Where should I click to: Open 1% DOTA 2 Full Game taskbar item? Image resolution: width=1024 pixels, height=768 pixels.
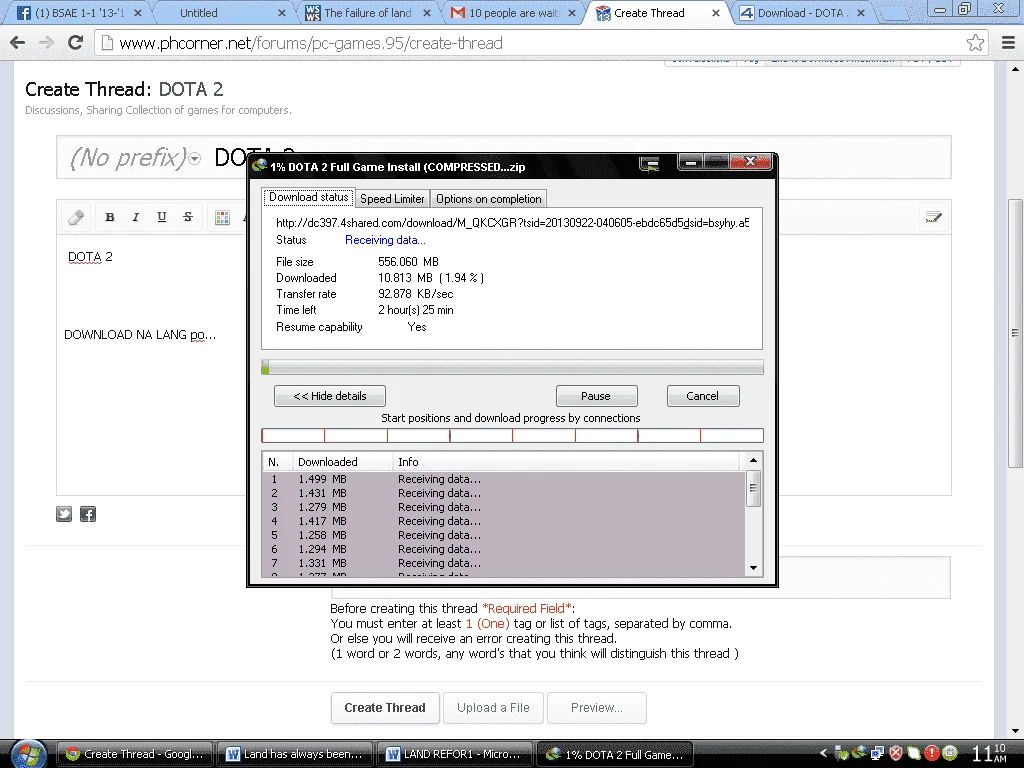click(x=614, y=754)
